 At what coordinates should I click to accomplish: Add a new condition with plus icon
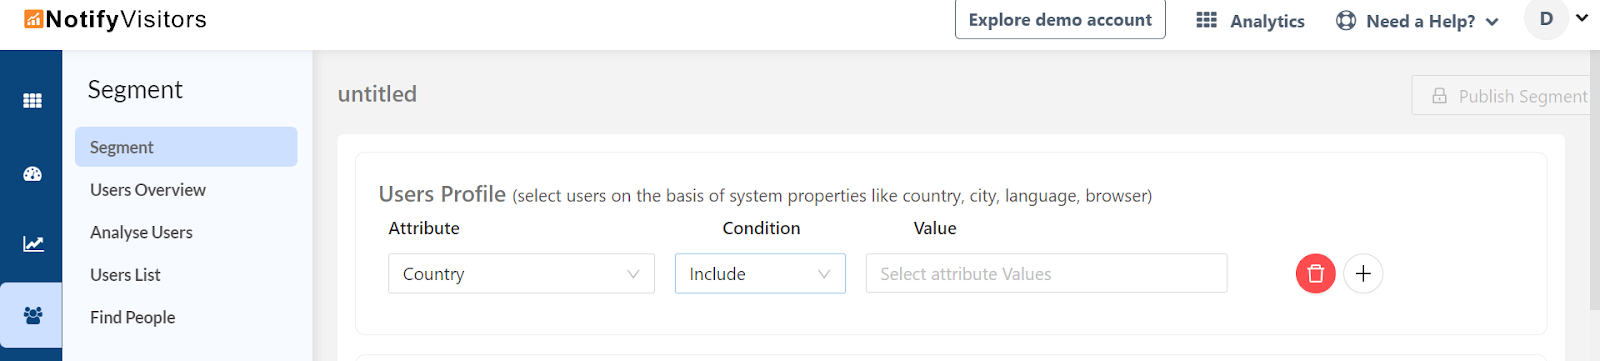click(x=1363, y=274)
